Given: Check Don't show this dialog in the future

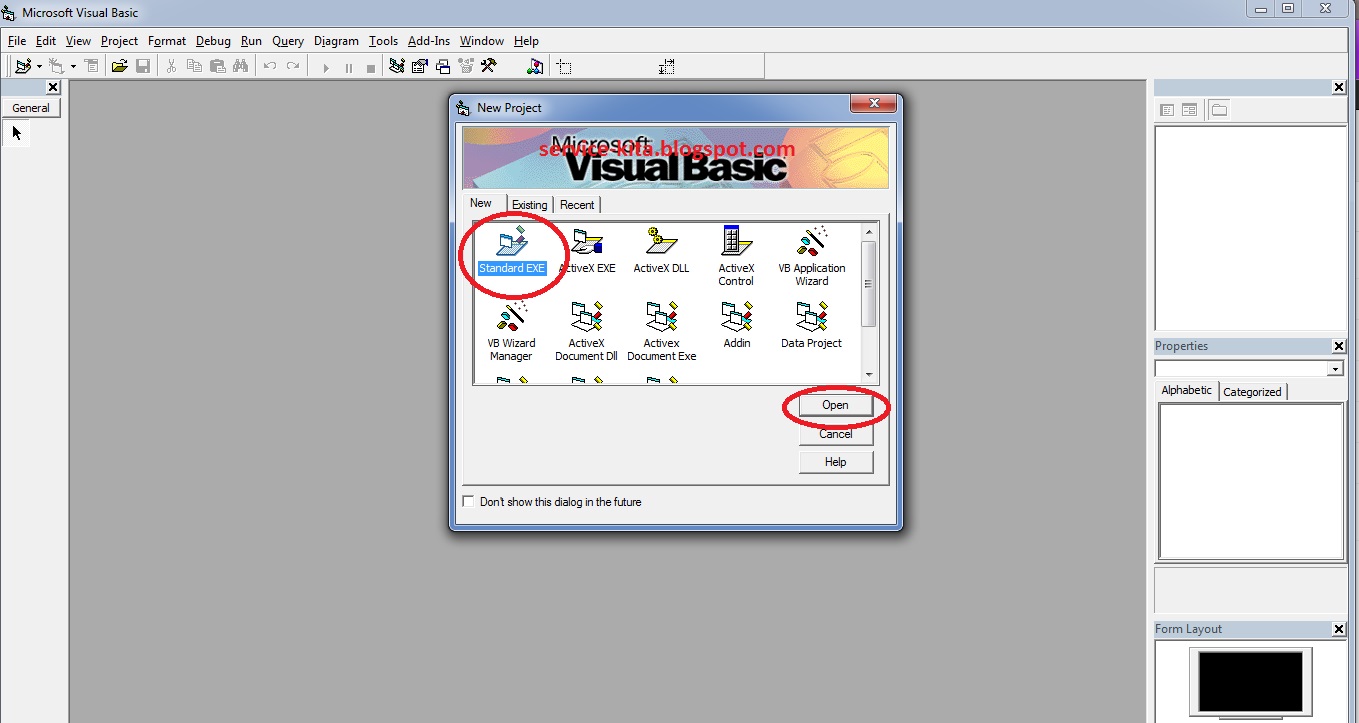Looking at the screenshot, I should (468, 501).
